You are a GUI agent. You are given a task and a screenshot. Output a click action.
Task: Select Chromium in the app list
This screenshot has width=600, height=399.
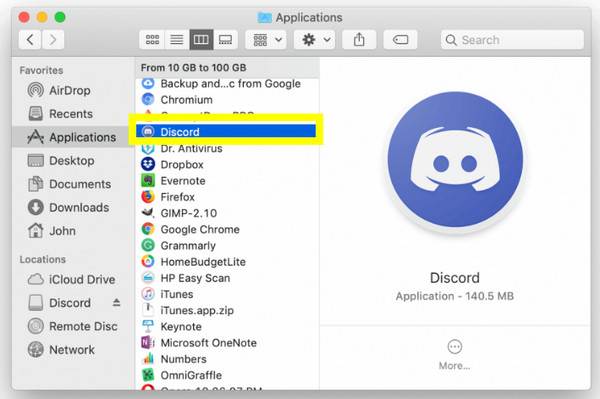227,99
